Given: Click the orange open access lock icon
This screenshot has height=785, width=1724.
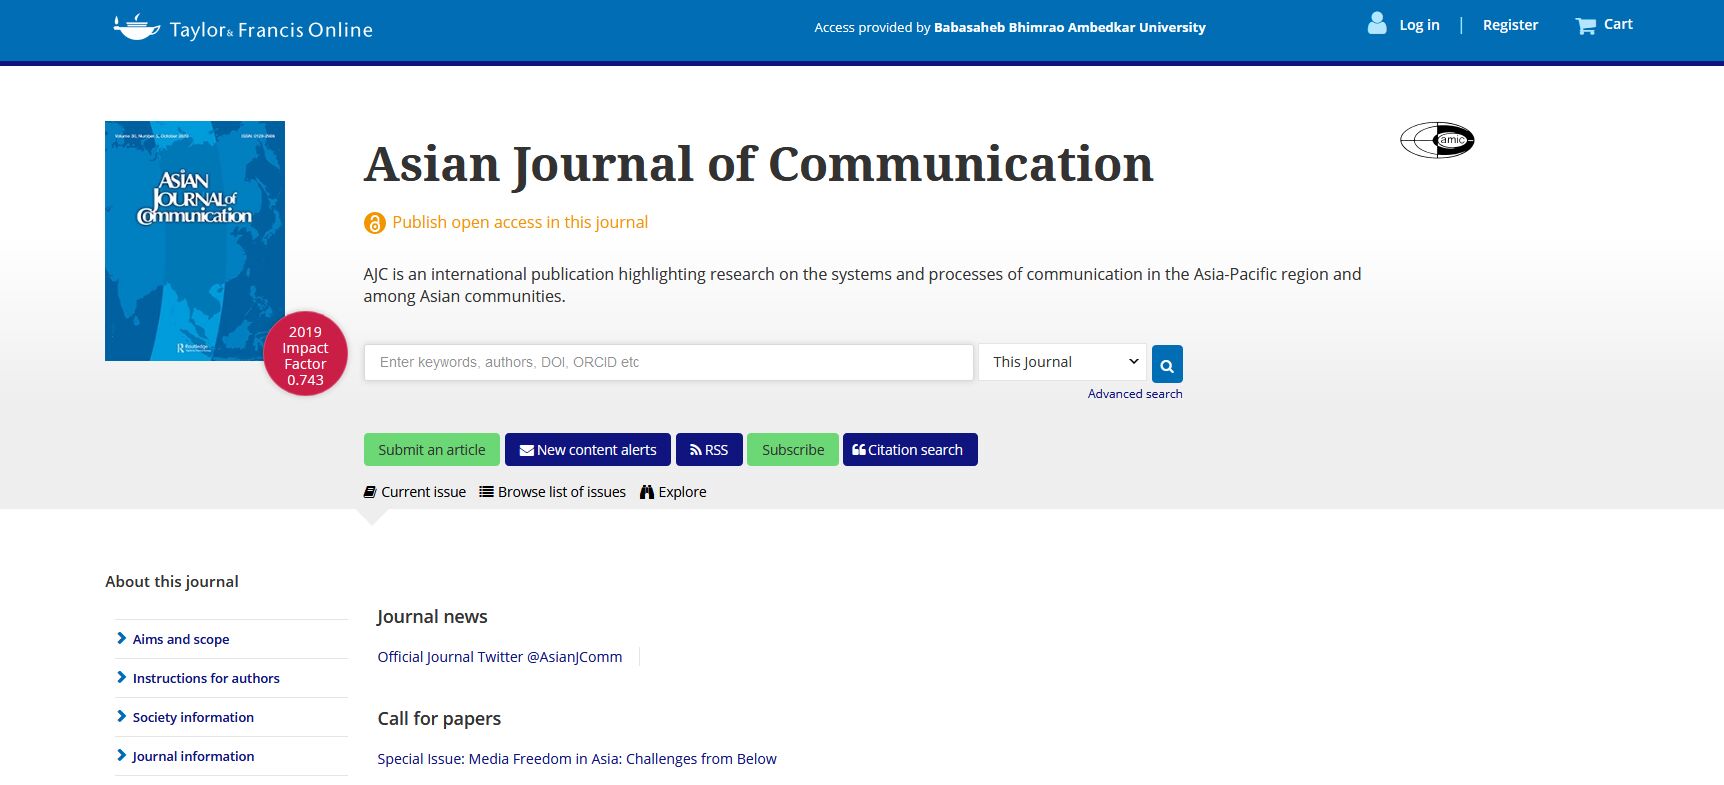Looking at the screenshot, I should pyautogui.click(x=374, y=223).
